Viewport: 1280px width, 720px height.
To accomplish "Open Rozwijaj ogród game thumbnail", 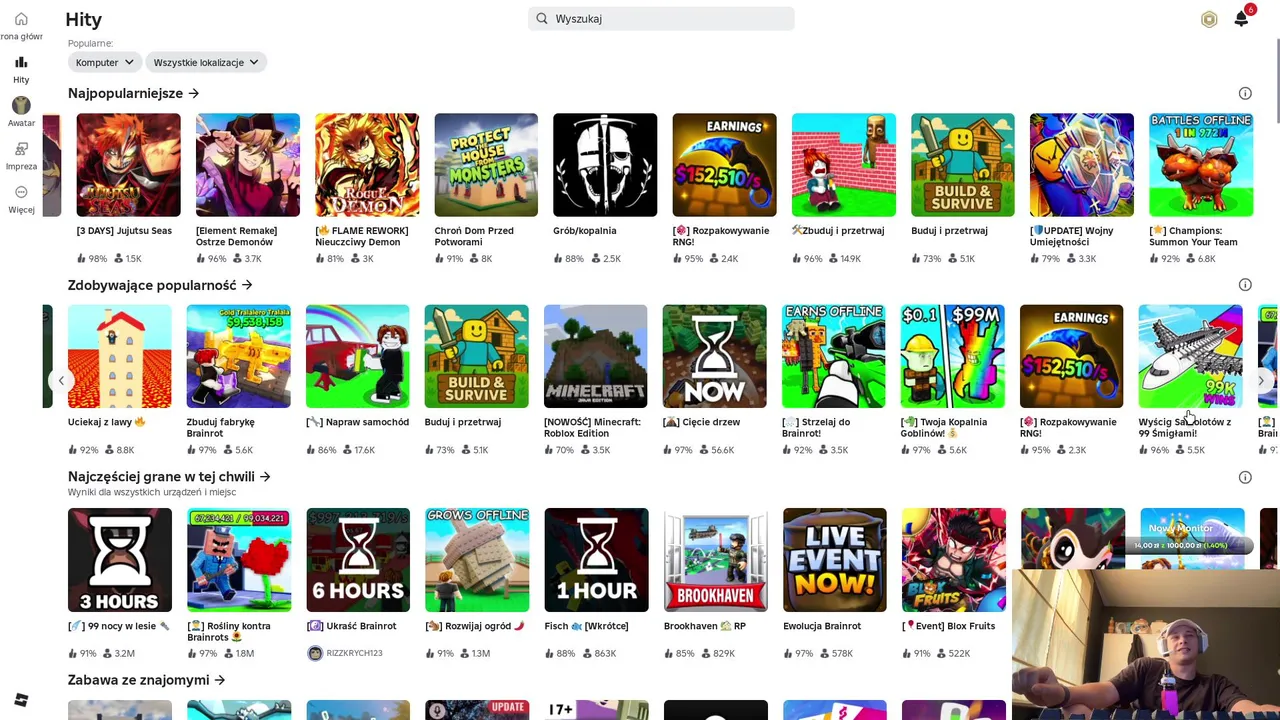I will coord(477,560).
